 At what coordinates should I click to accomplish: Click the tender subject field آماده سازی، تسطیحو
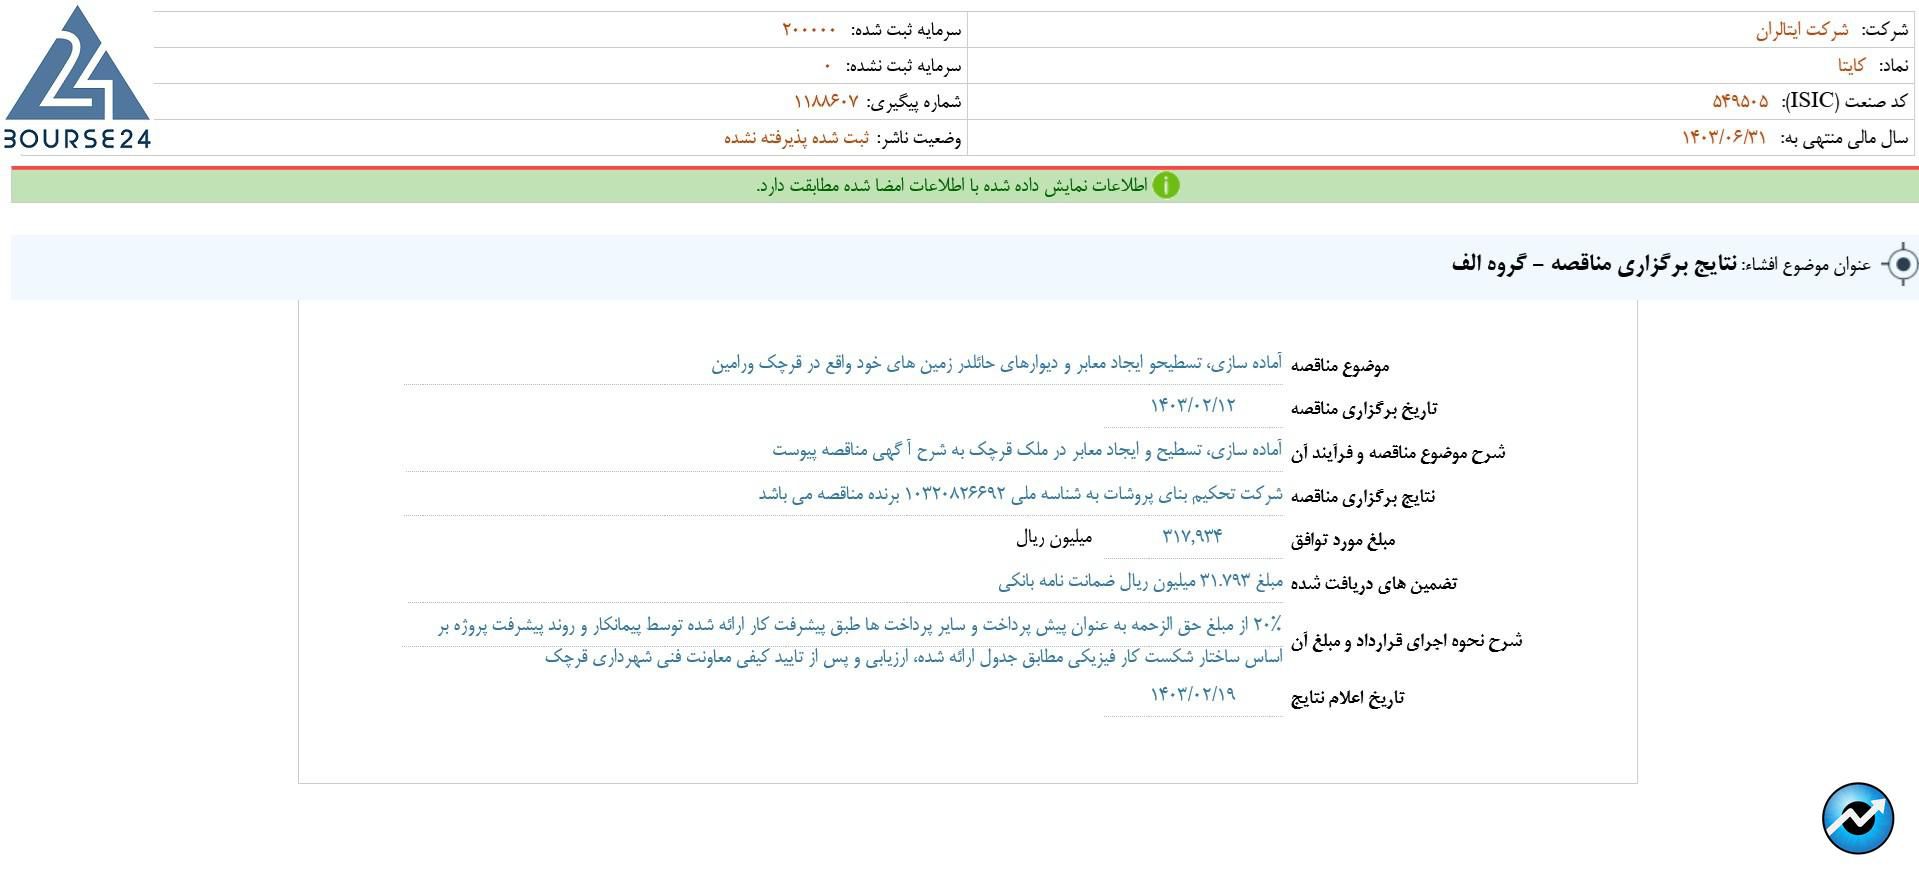pyautogui.click(x=842, y=364)
